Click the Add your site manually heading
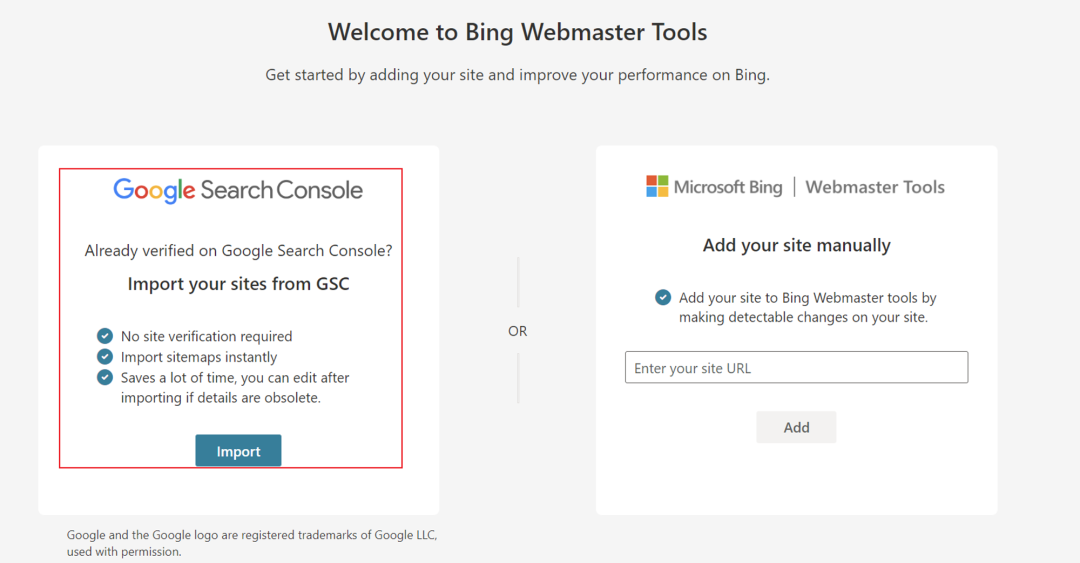 coord(796,245)
